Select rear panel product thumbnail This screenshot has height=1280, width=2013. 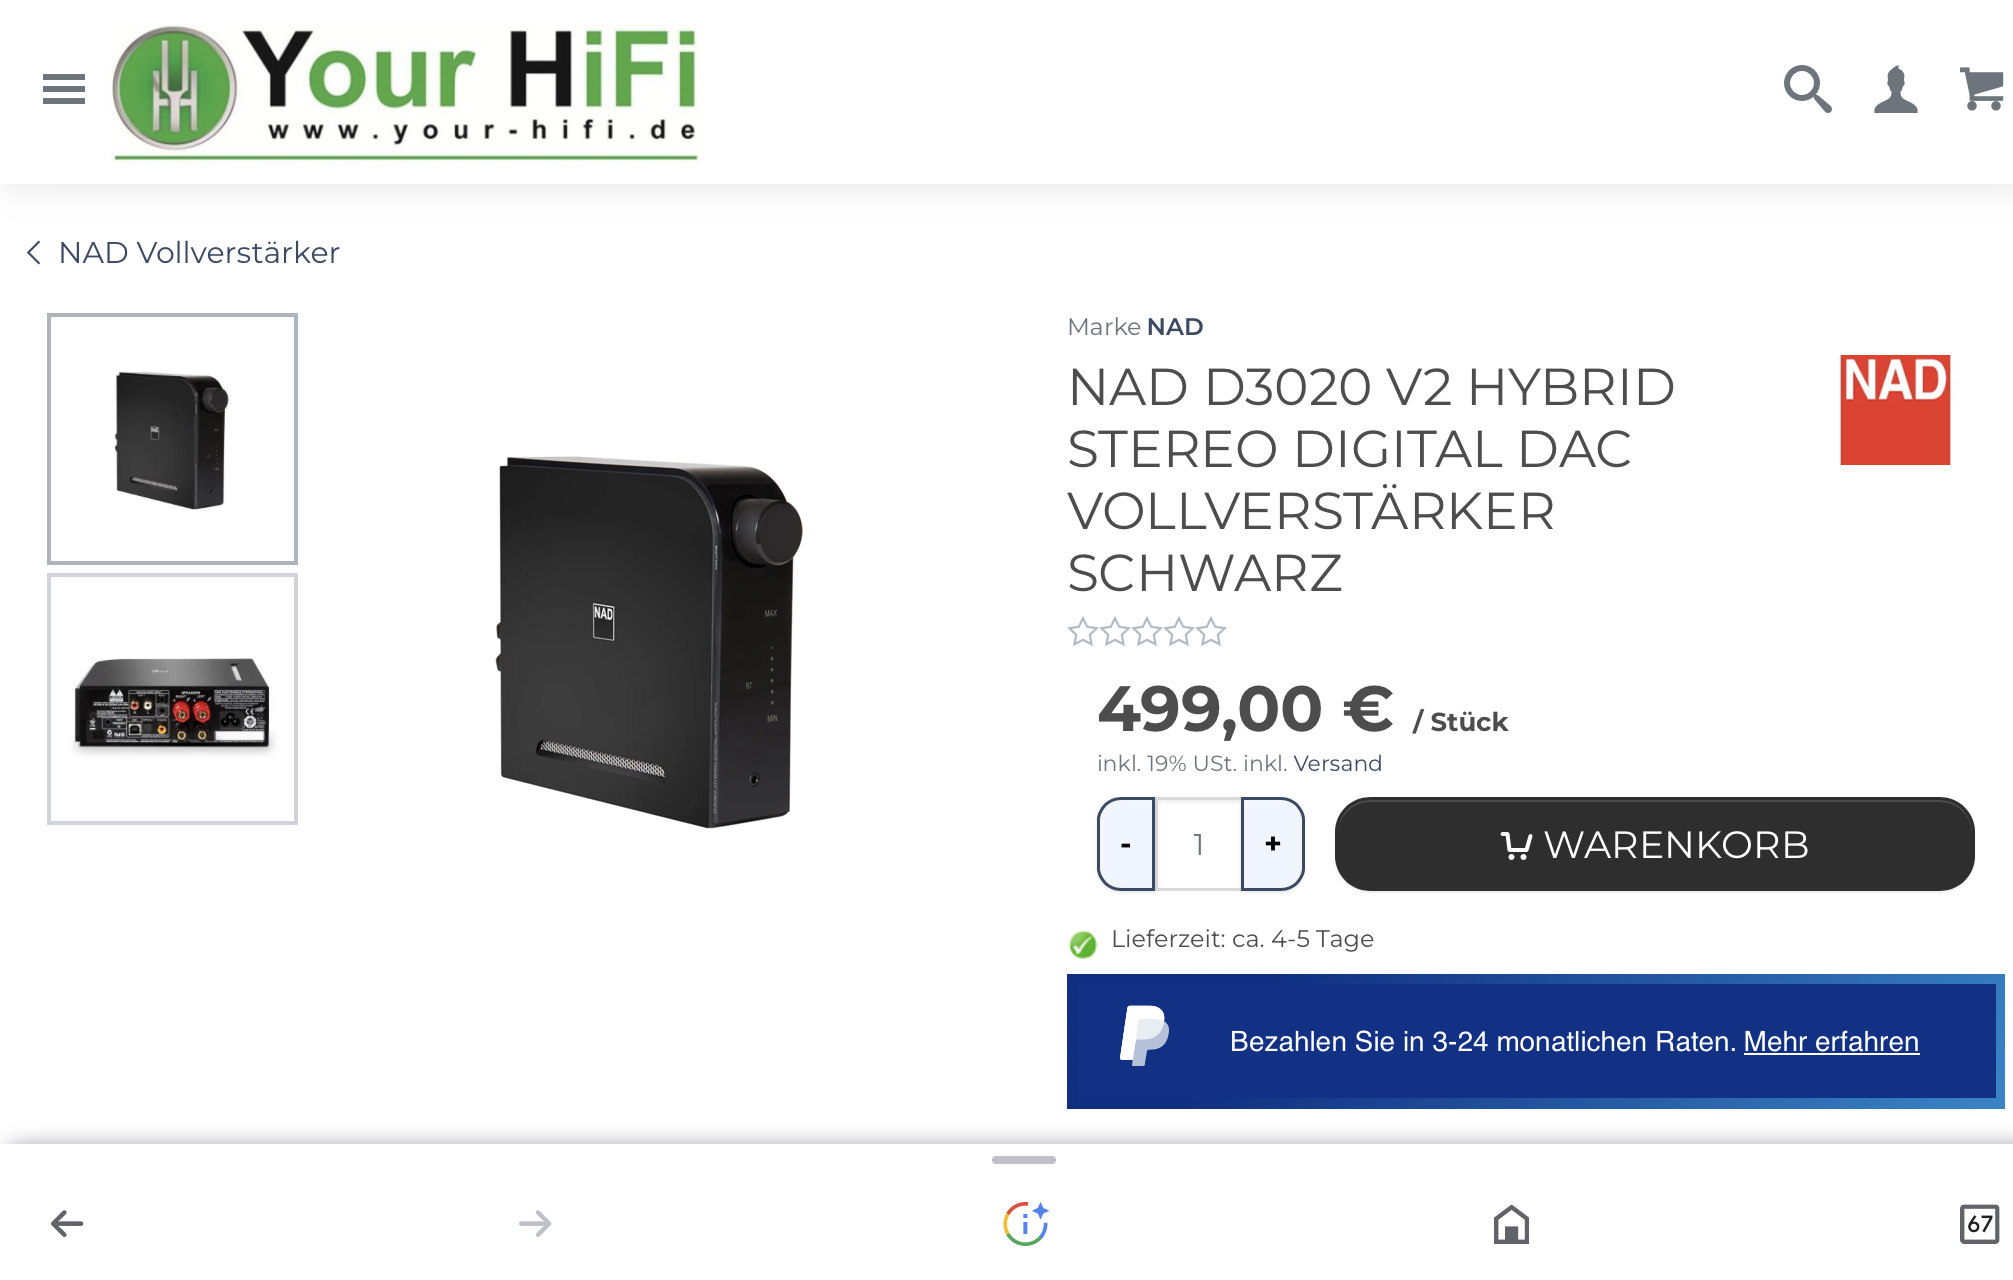(x=173, y=699)
